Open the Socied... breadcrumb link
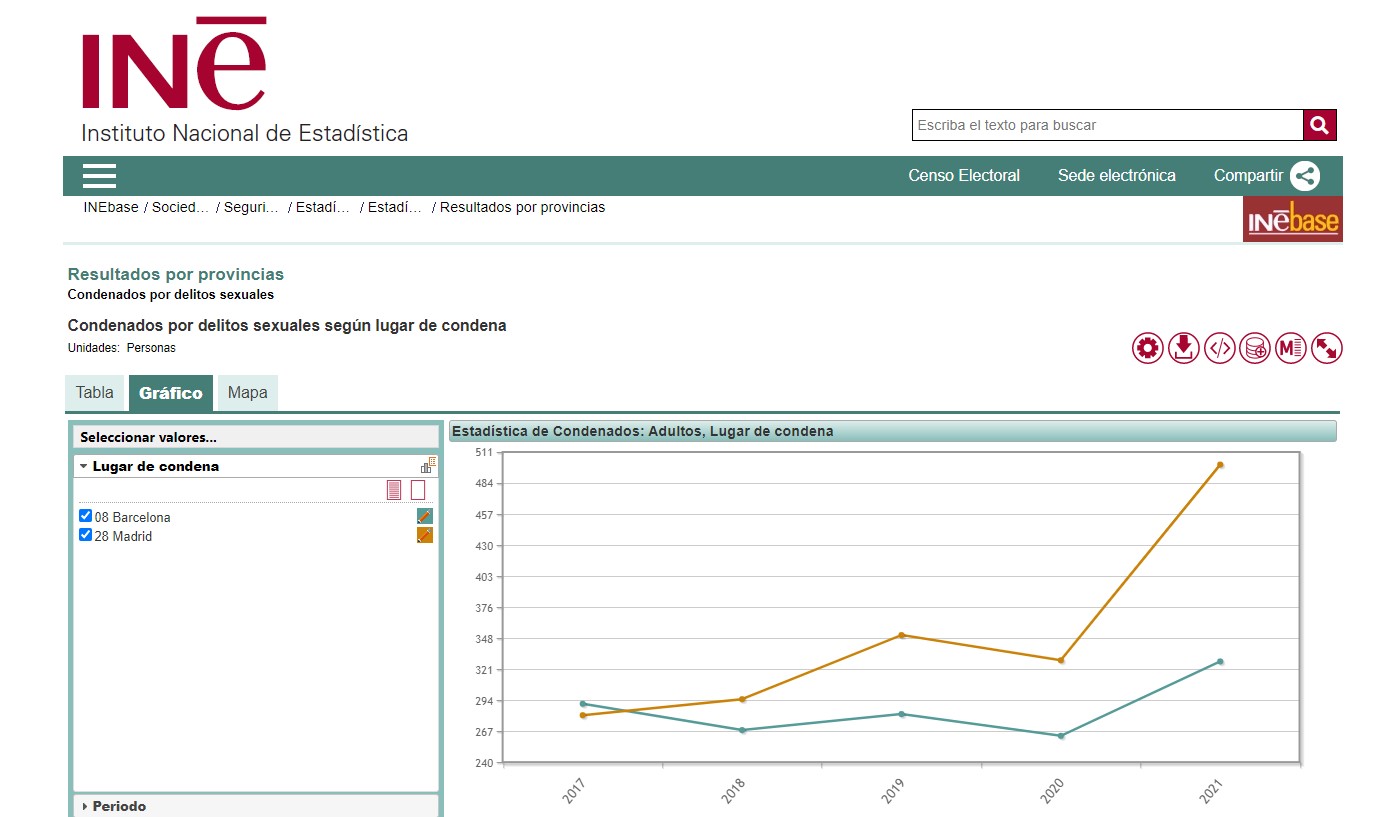 180,208
